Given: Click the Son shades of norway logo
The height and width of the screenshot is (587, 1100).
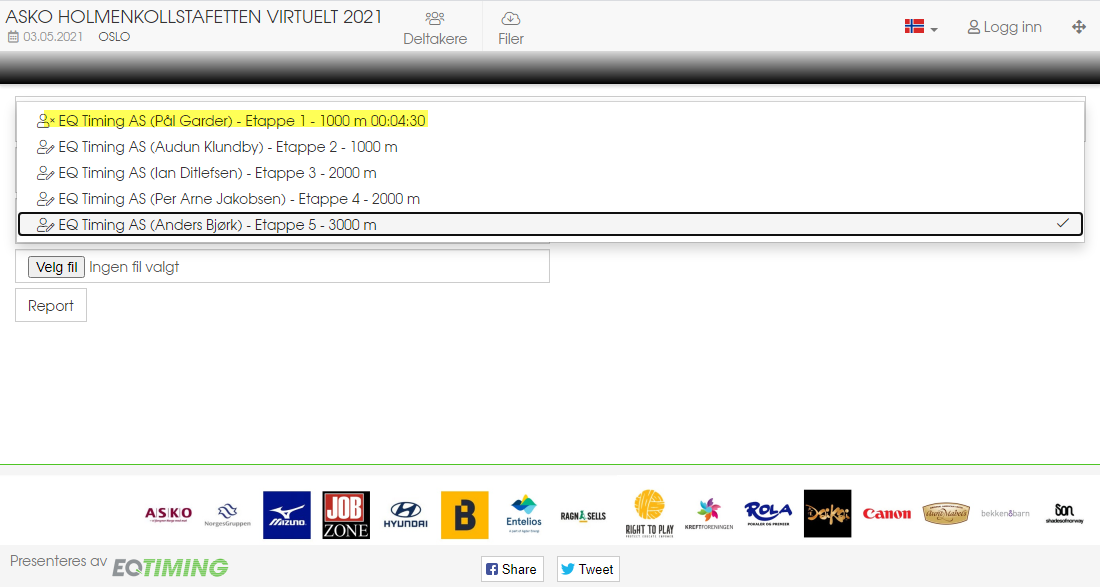Looking at the screenshot, I should (1064, 513).
